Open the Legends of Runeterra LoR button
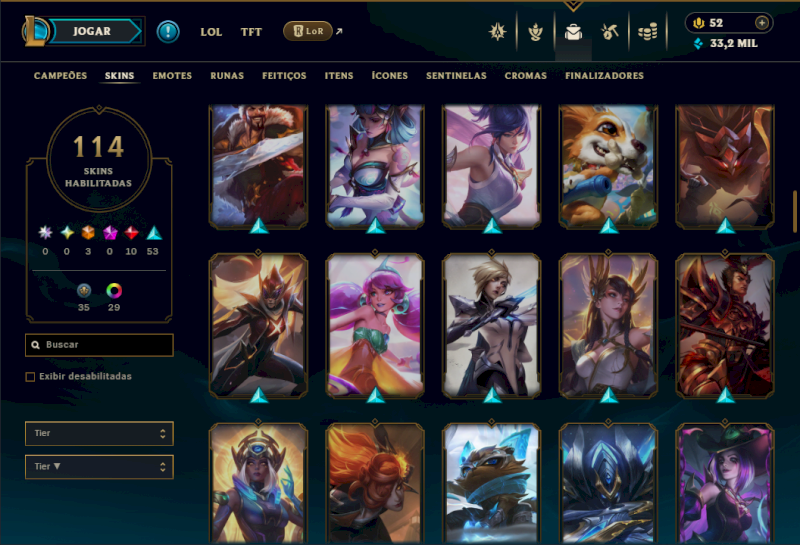 [x=308, y=31]
